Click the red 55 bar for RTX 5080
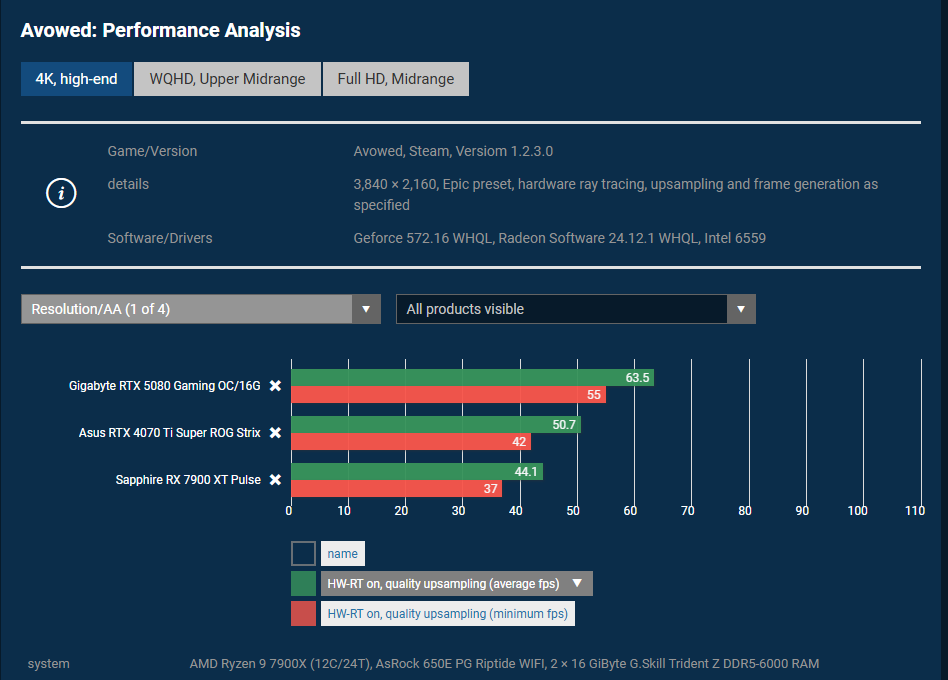Screen dimensions: 948x680 449,395
